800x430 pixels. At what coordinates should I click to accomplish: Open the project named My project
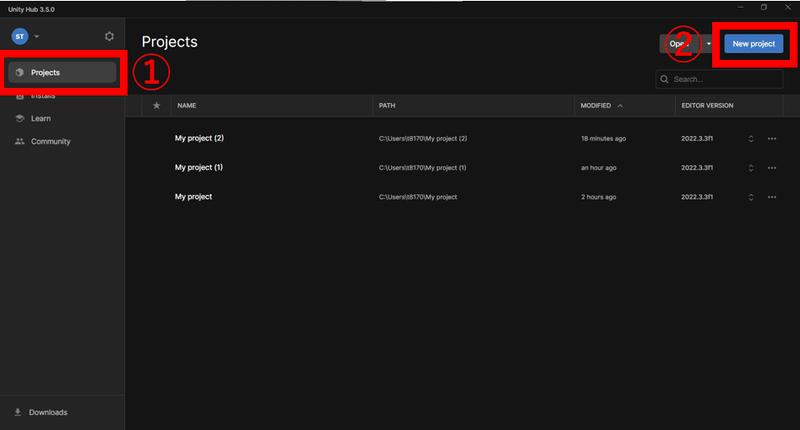coord(193,197)
